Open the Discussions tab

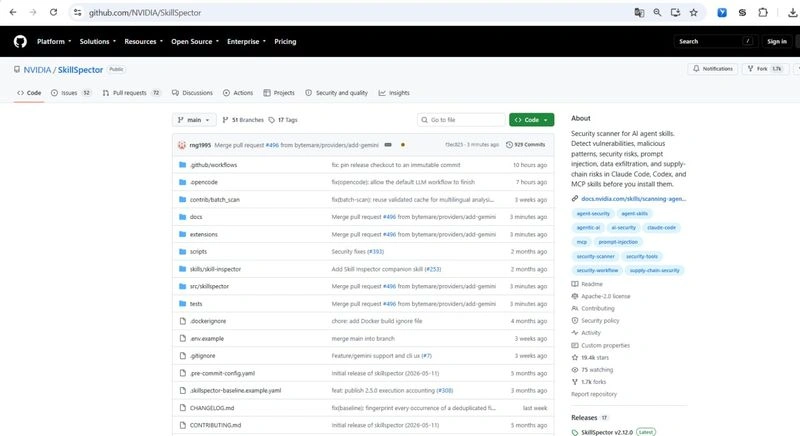click(192, 93)
